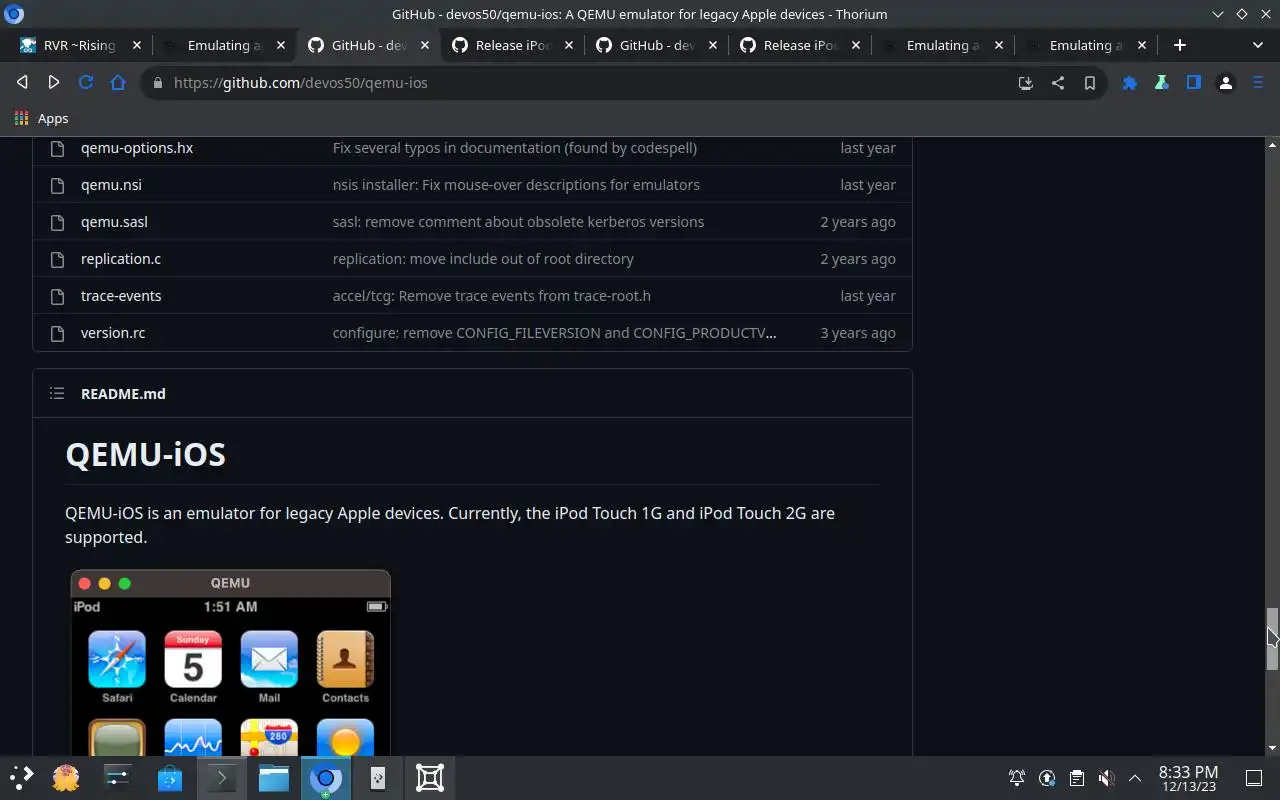Image resolution: width=1280 pixels, height=800 pixels.
Task: Click the github.com address bar URL
Action: pyautogui.click(x=300, y=83)
